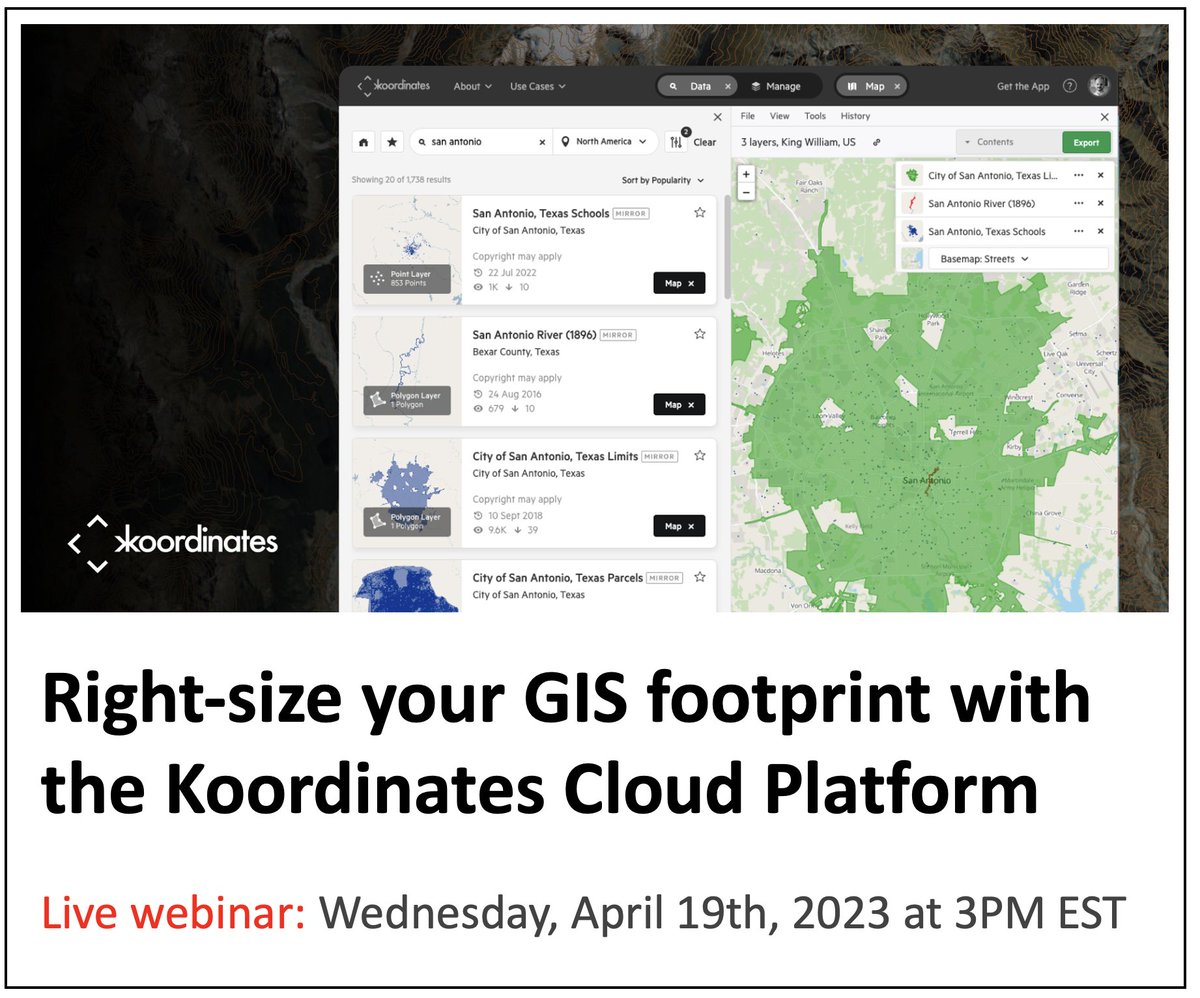Open San Antonio, Texas Schools result title
This screenshot has width=1200, height=998.
point(540,213)
